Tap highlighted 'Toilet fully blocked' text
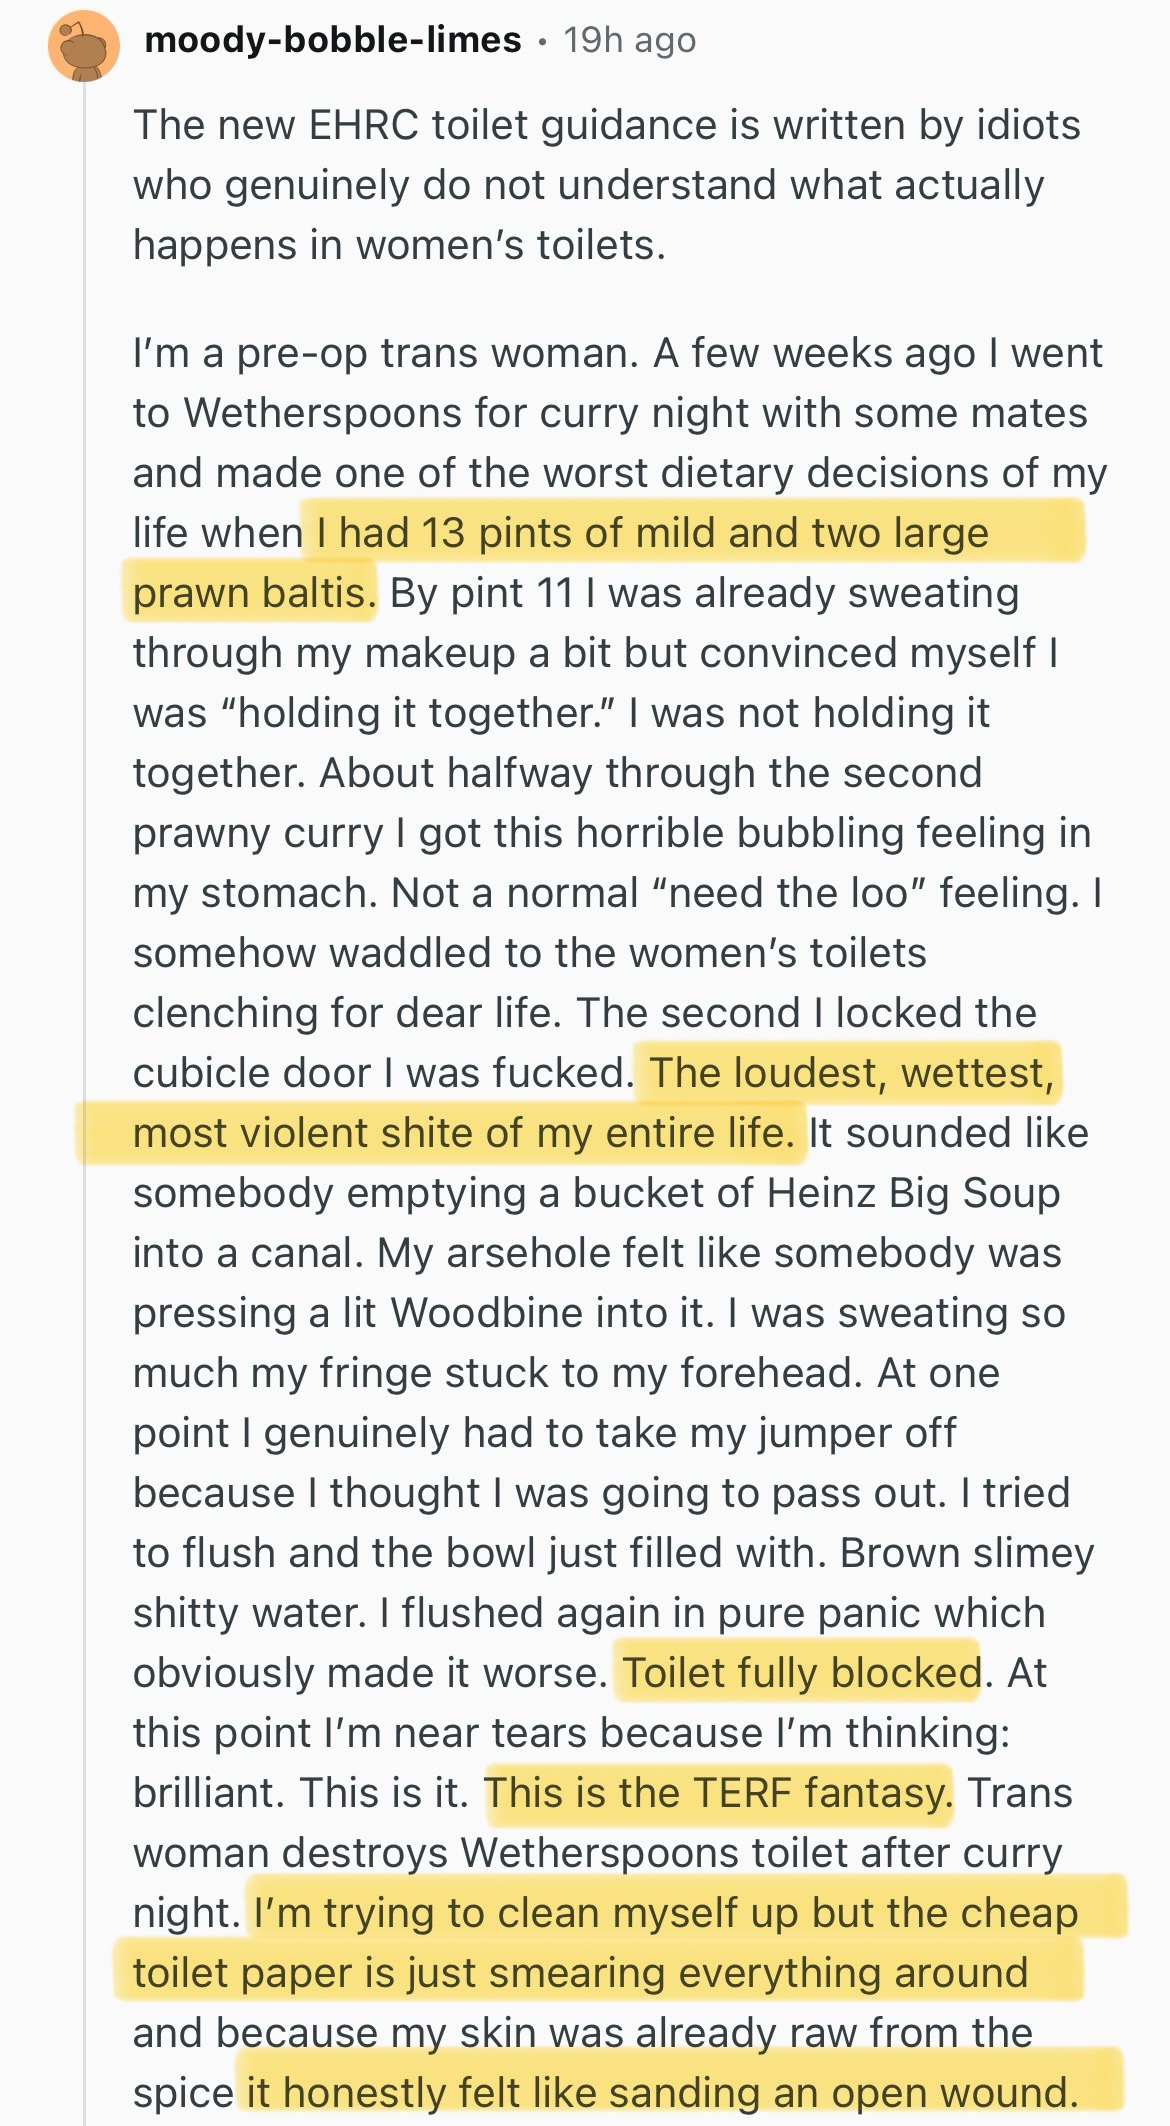This screenshot has width=1170, height=2126. [802, 1673]
